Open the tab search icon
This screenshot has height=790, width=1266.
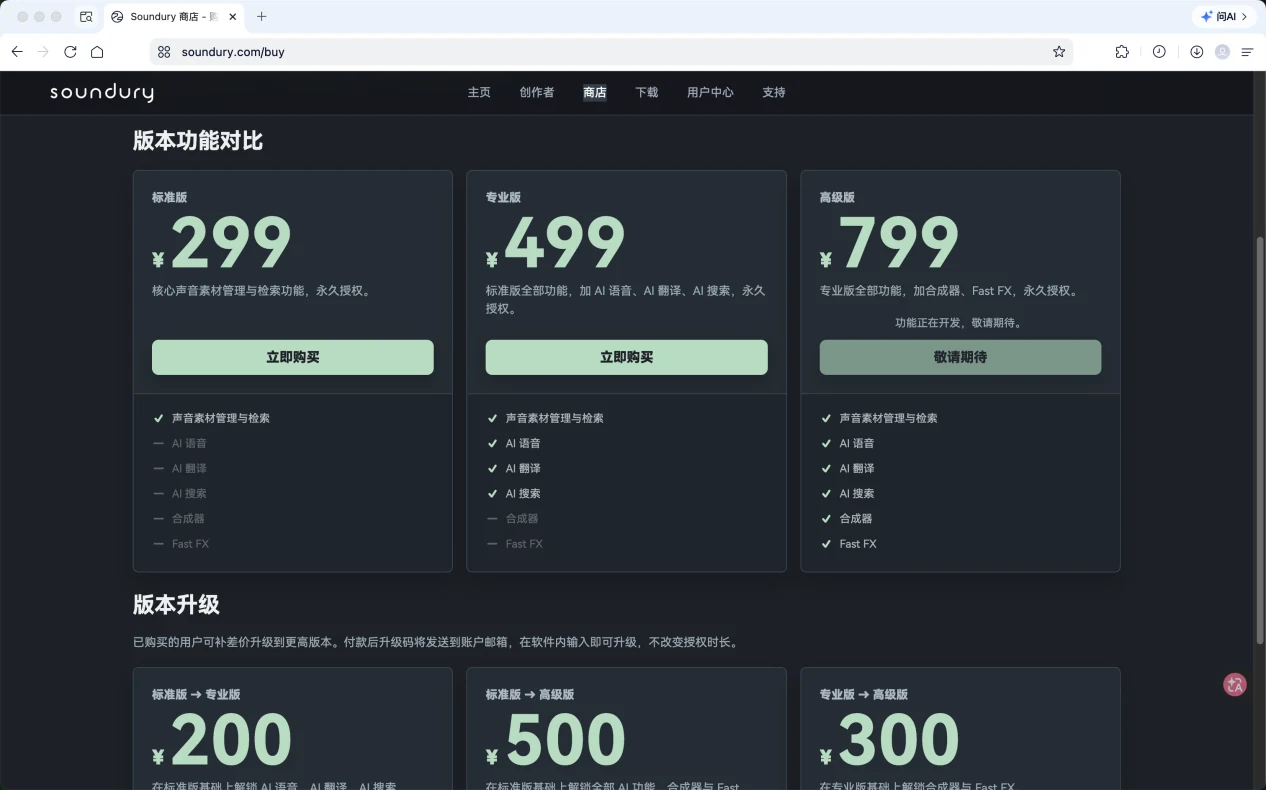pyautogui.click(x=86, y=17)
